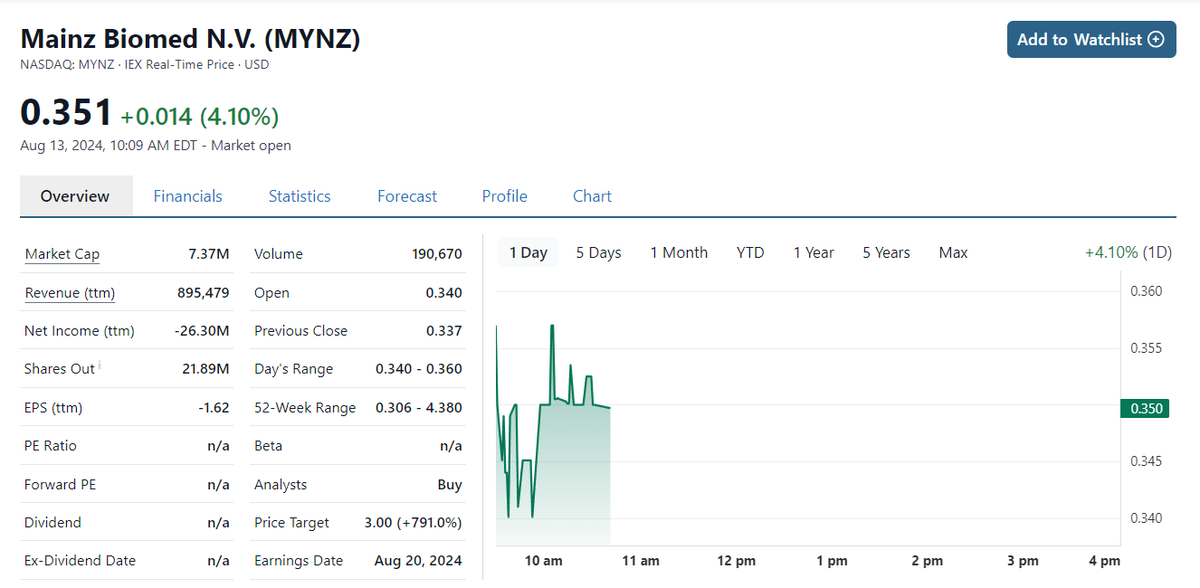Switch to the Chart tab
This screenshot has height=588, width=1200.
[592, 196]
